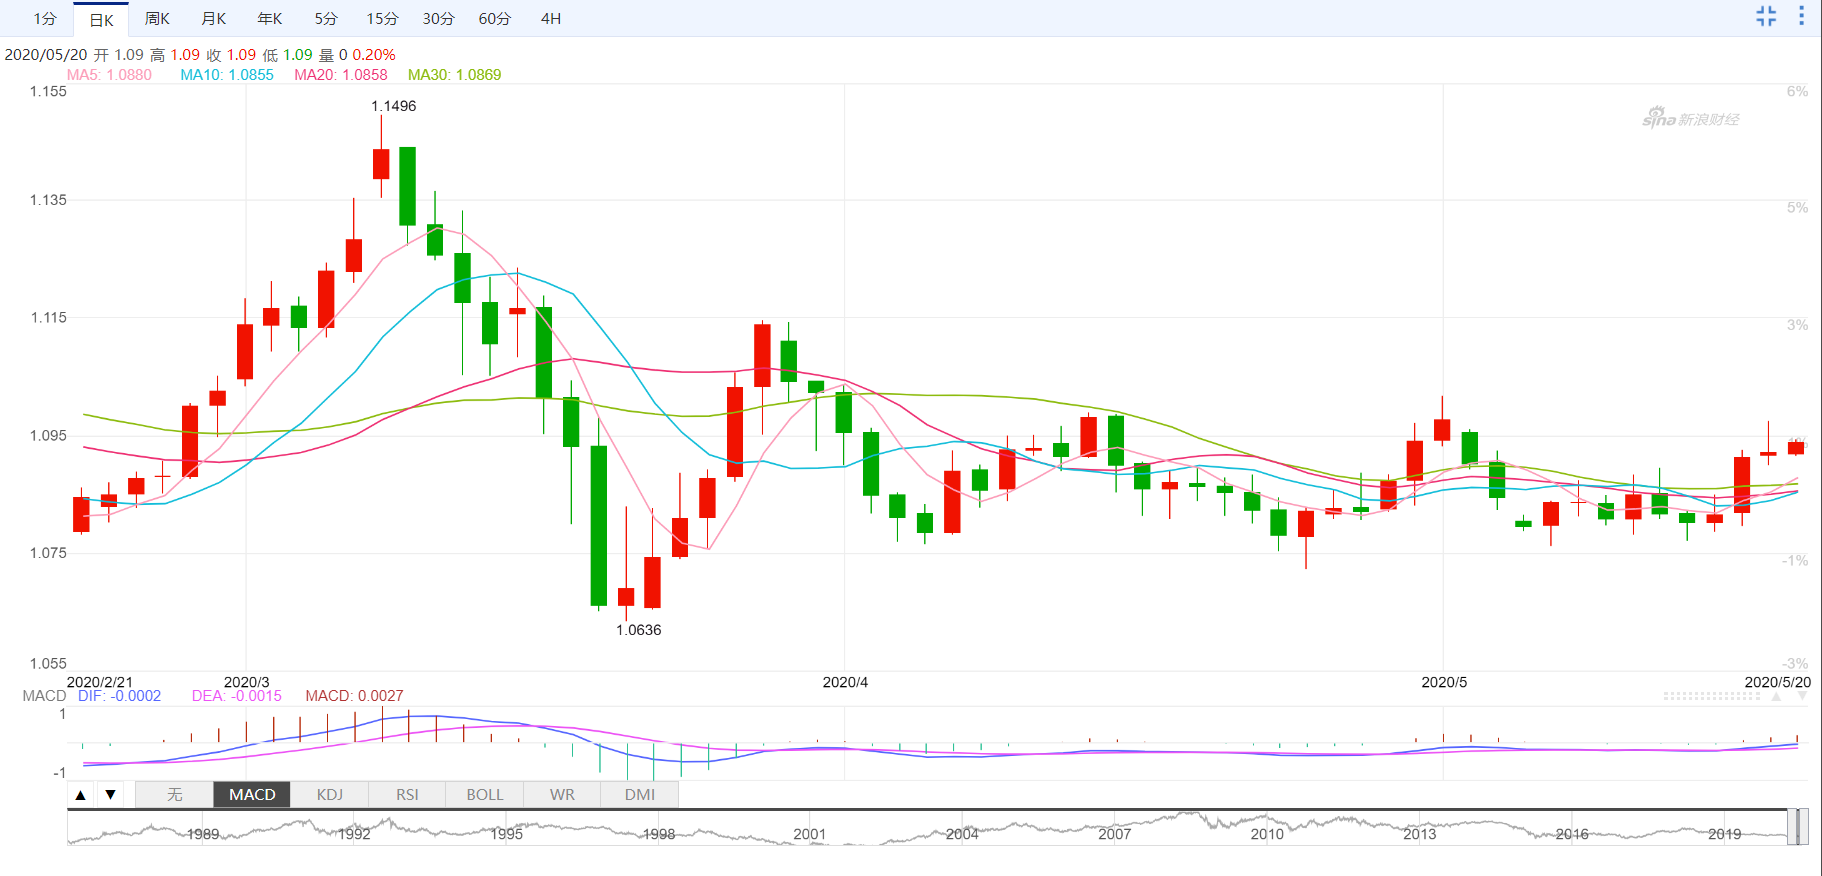Open the three-dot more options menu
1822x876 pixels.
click(1801, 16)
